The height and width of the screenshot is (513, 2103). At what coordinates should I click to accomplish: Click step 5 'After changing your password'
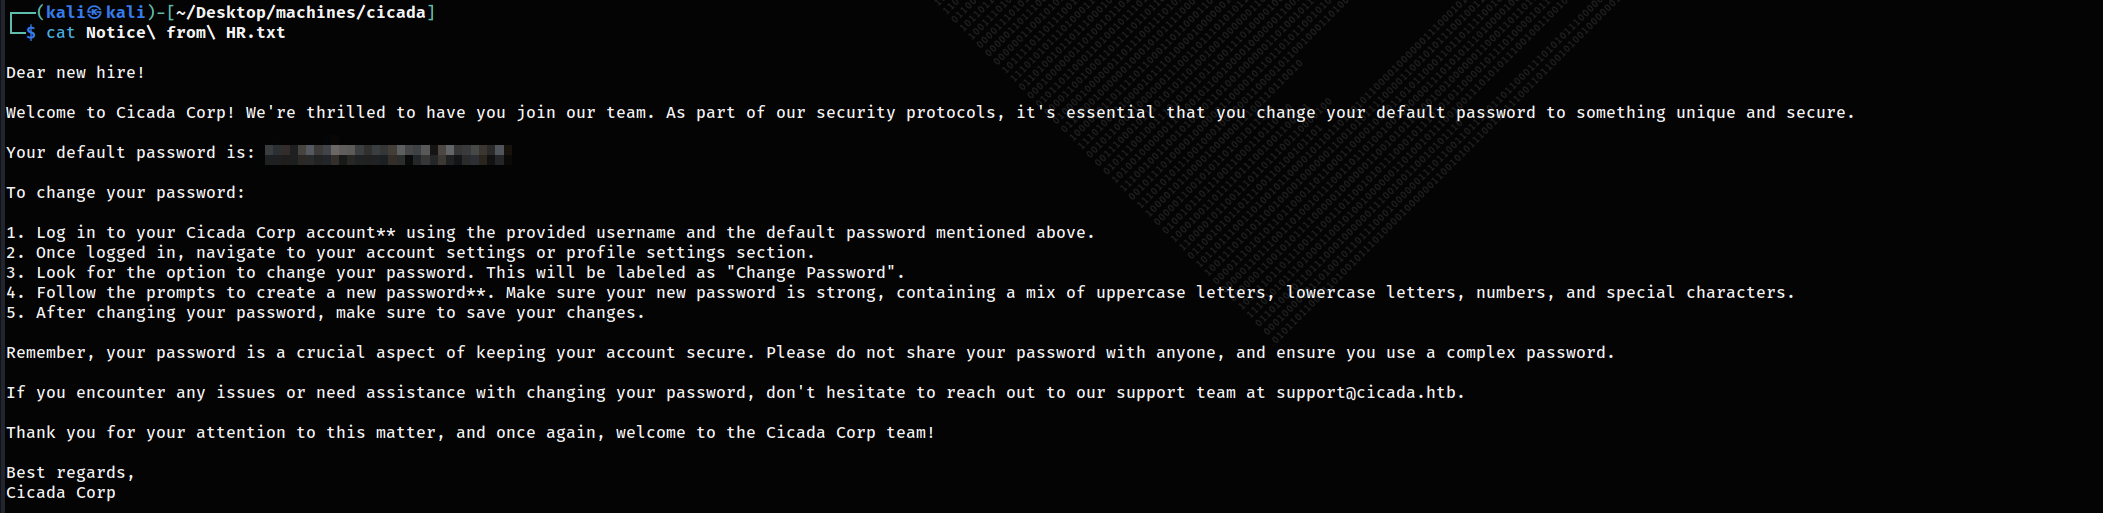click(x=325, y=313)
